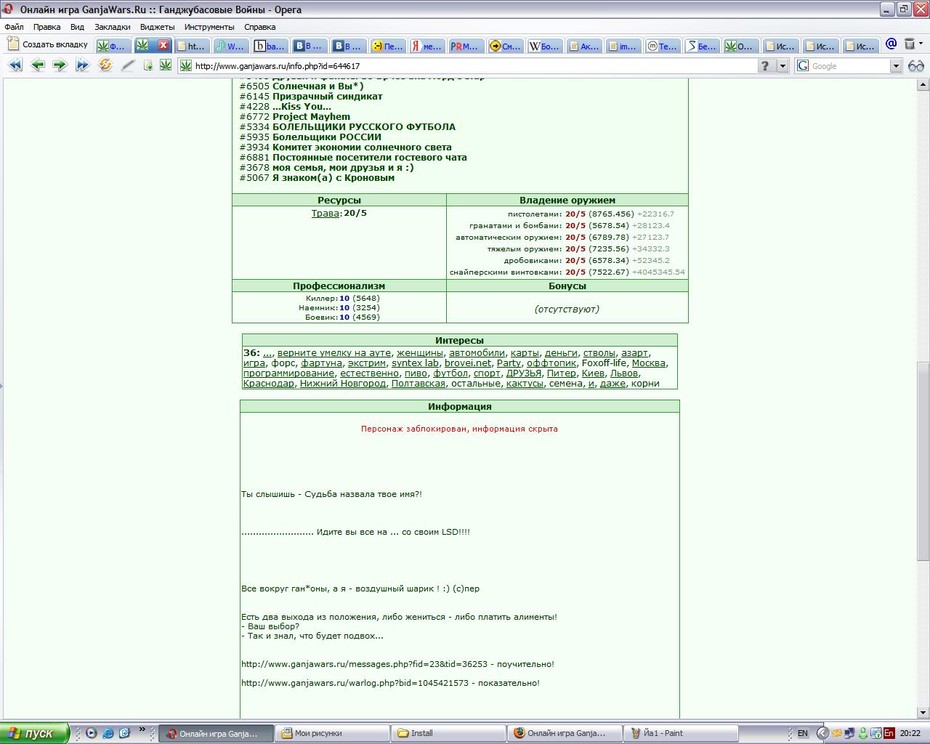This screenshot has width=930, height=744.
Task: Open the 'Файл' menu
Action: pyautogui.click(x=14, y=27)
